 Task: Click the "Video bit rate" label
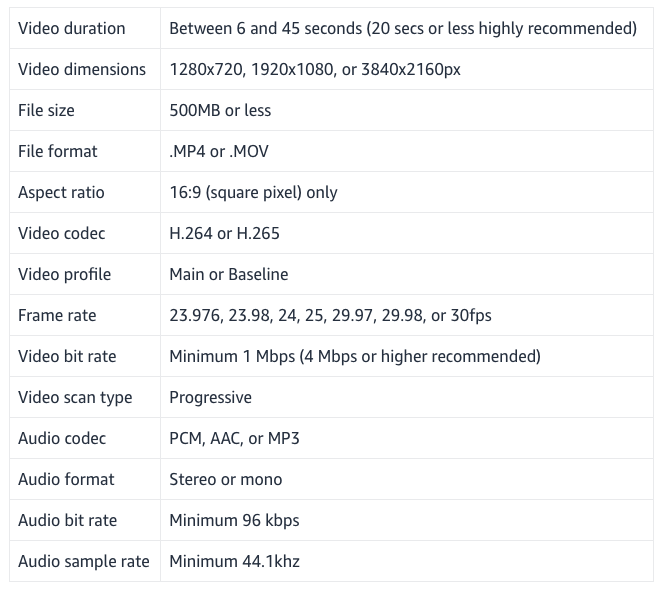(67, 356)
